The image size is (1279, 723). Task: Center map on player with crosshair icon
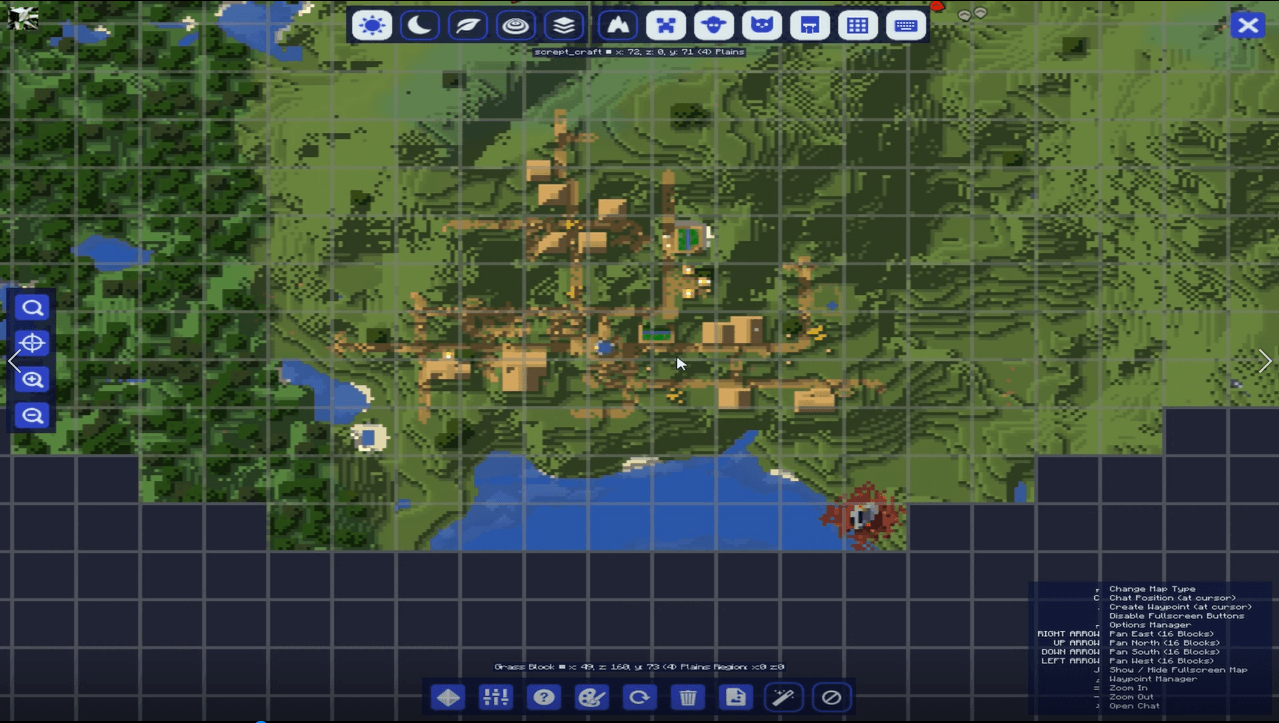pyautogui.click(x=31, y=343)
